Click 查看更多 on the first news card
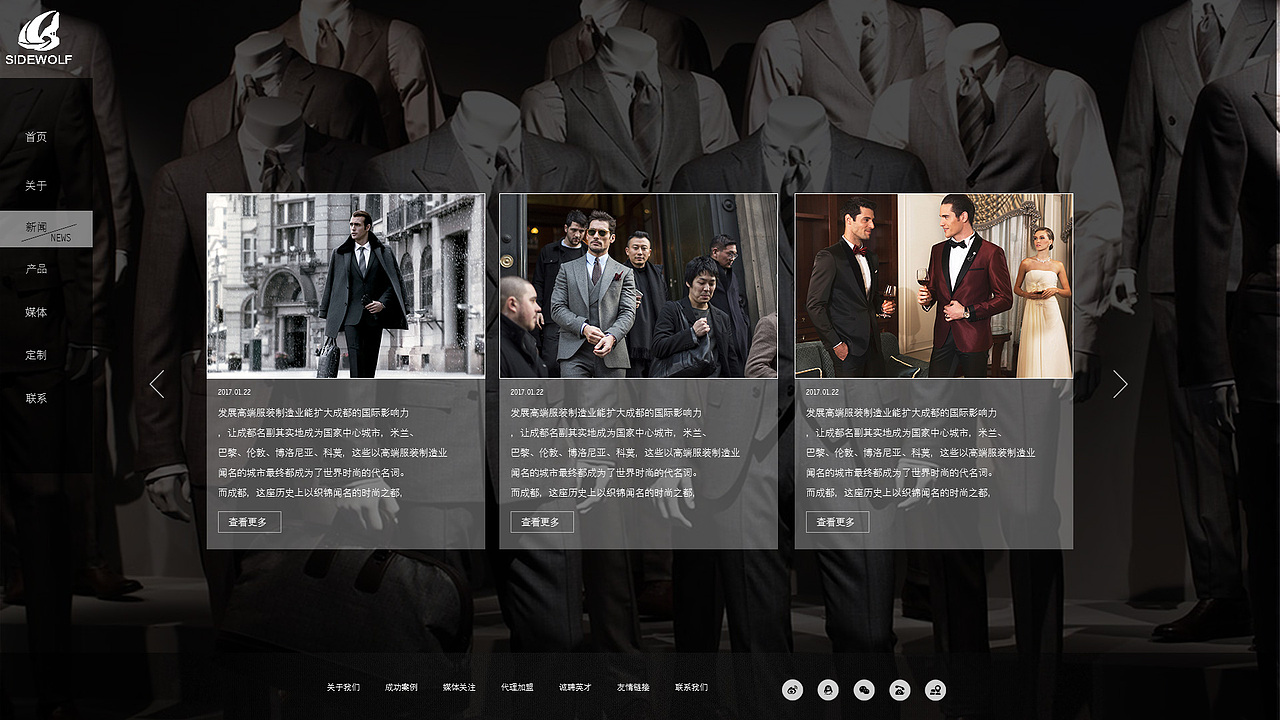 (x=247, y=521)
